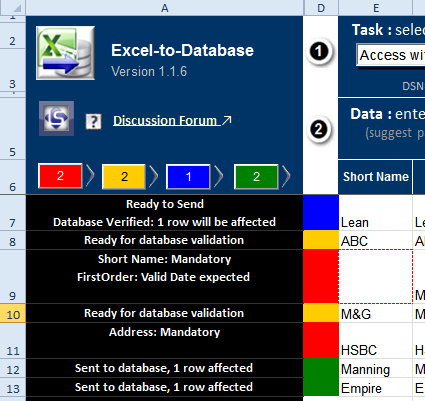425x401 pixels.
Task: Select the 'Empire' short name cell
Action: point(376,387)
